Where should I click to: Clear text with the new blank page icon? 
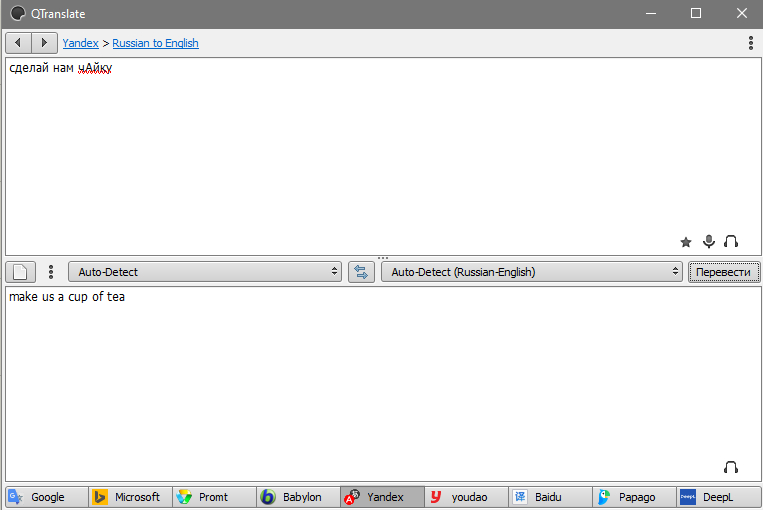click(22, 272)
